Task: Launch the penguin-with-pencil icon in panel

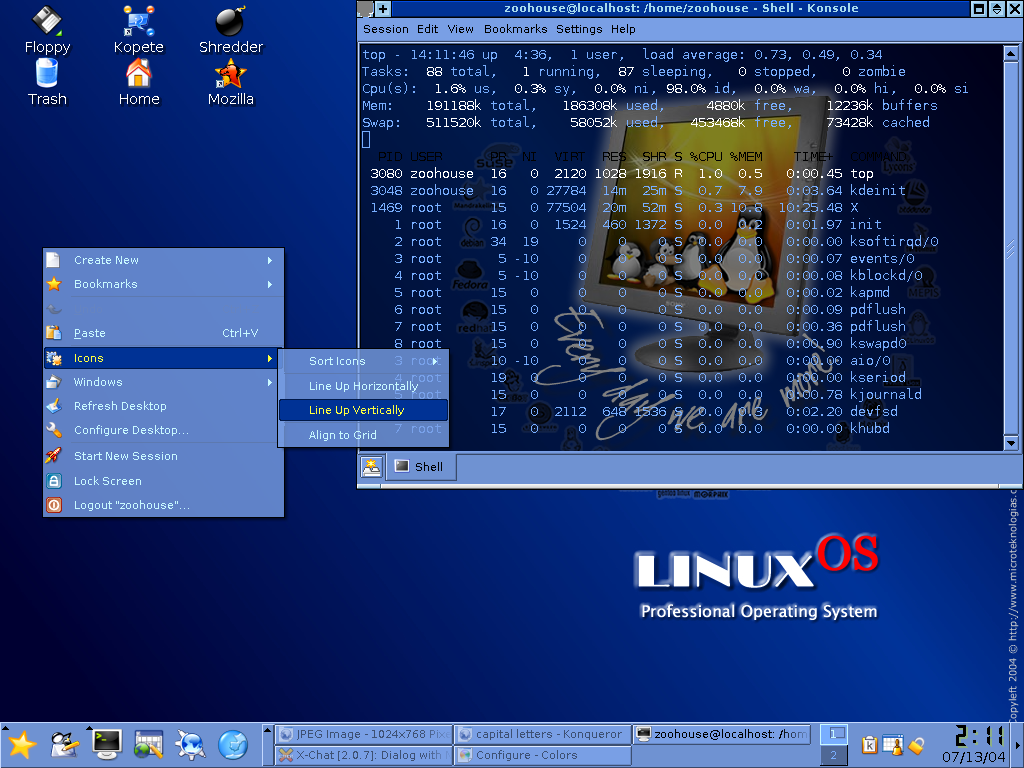Action: click(x=64, y=745)
